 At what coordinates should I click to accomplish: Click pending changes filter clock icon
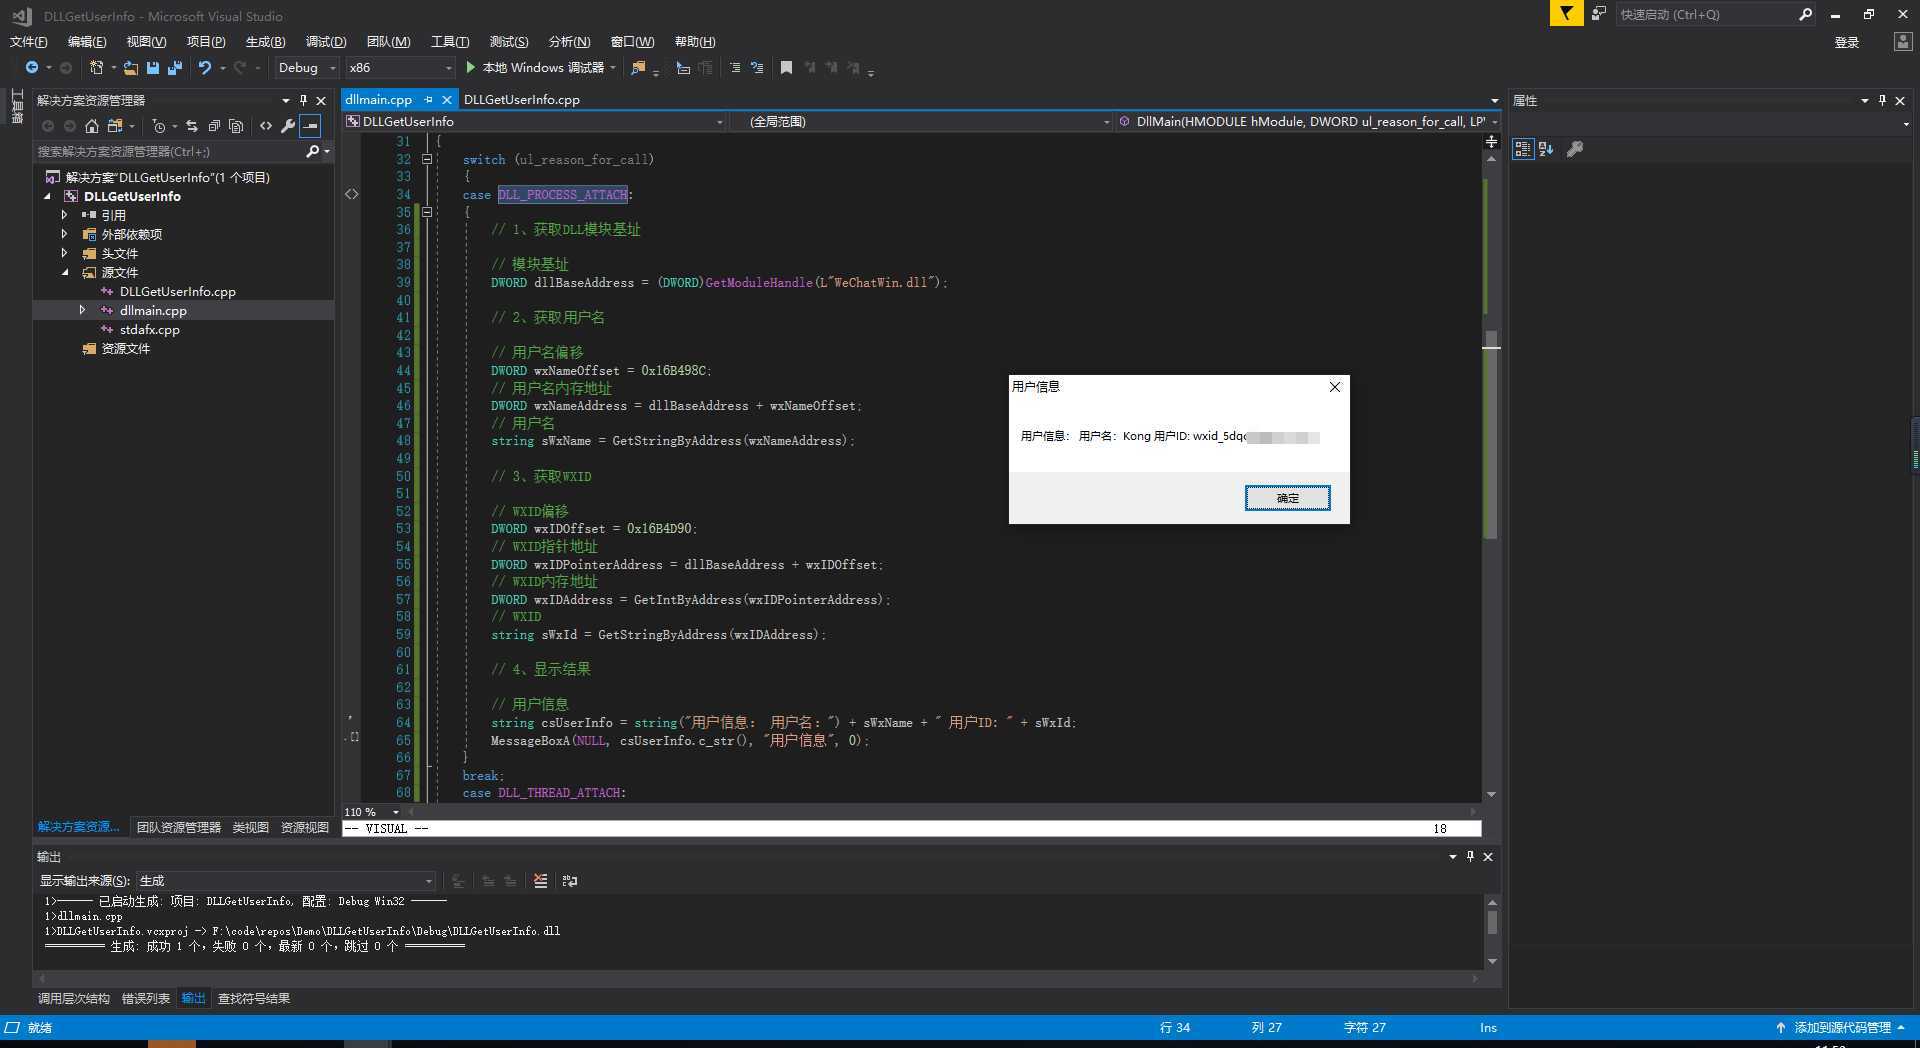coord(159,125)
